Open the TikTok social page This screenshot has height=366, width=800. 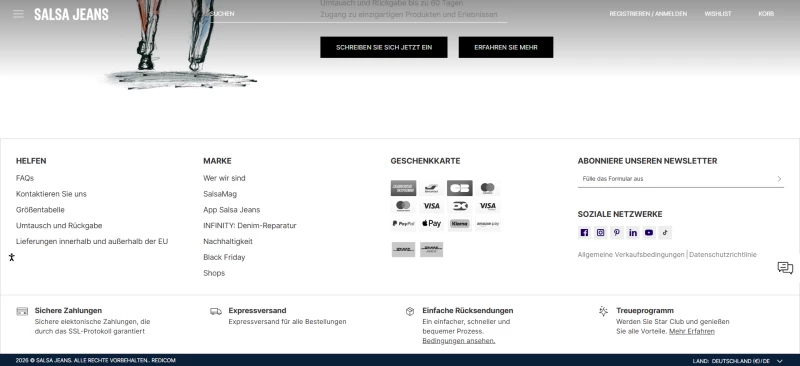click(665, 233)
